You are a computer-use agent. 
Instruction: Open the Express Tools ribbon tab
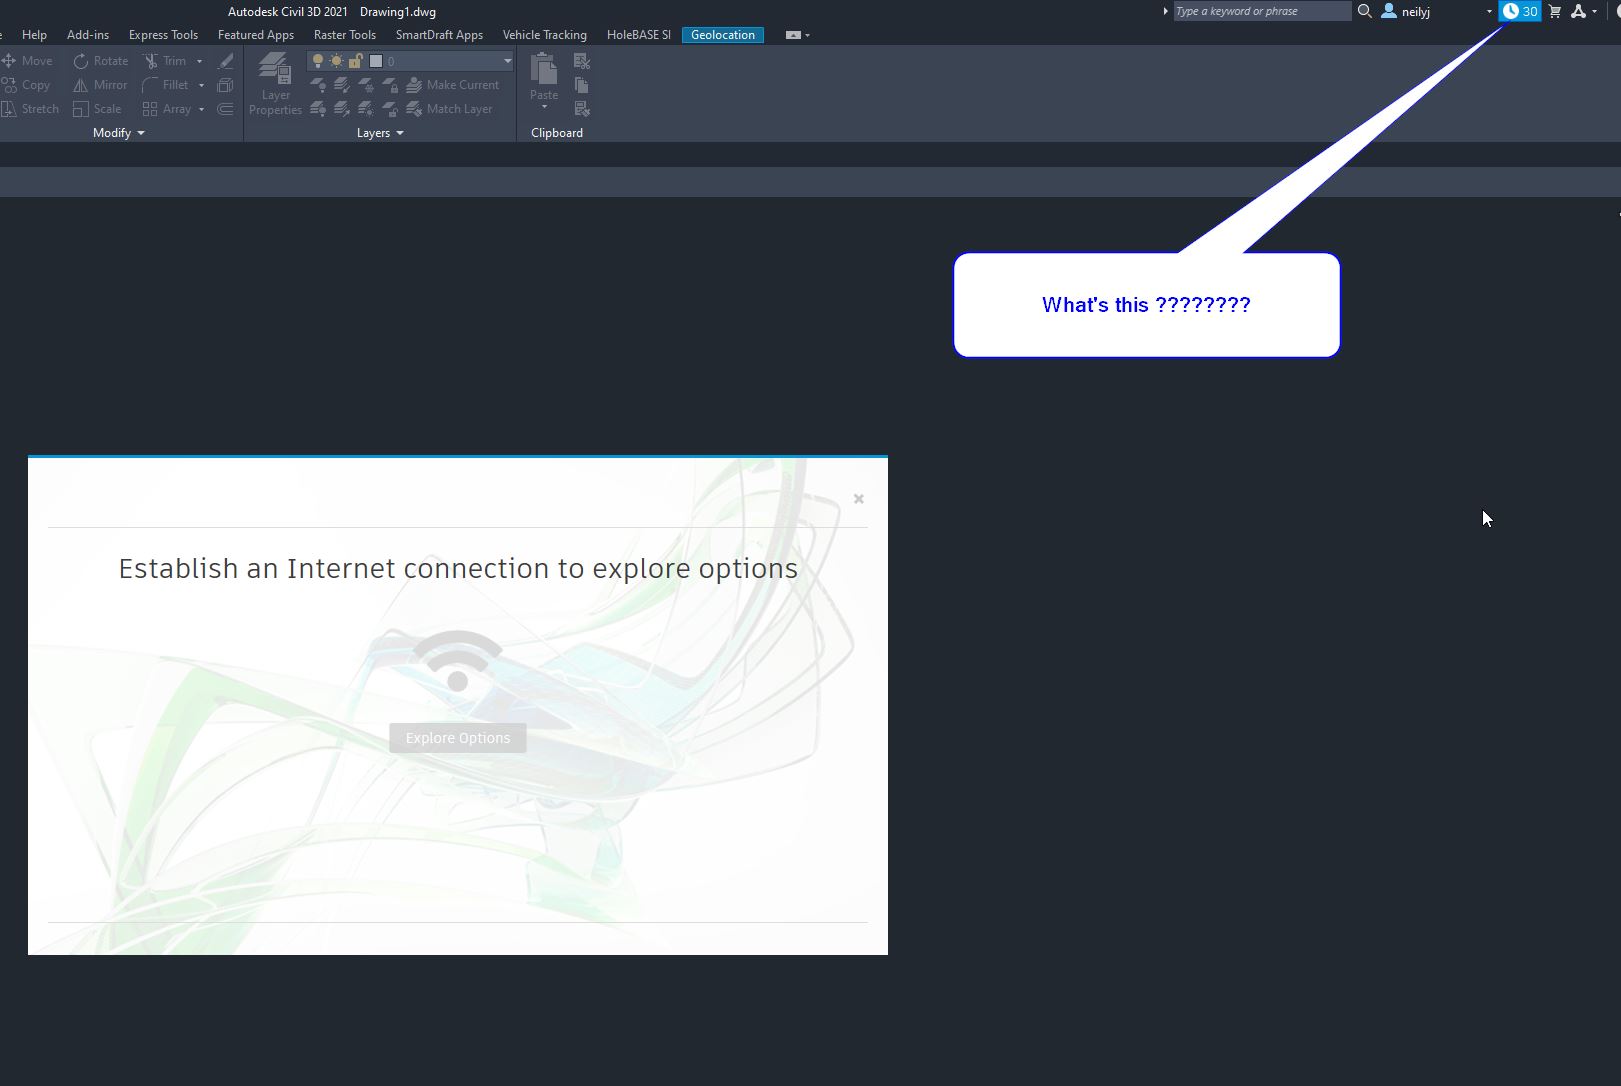pyautogui.click(x=163, y=35)
